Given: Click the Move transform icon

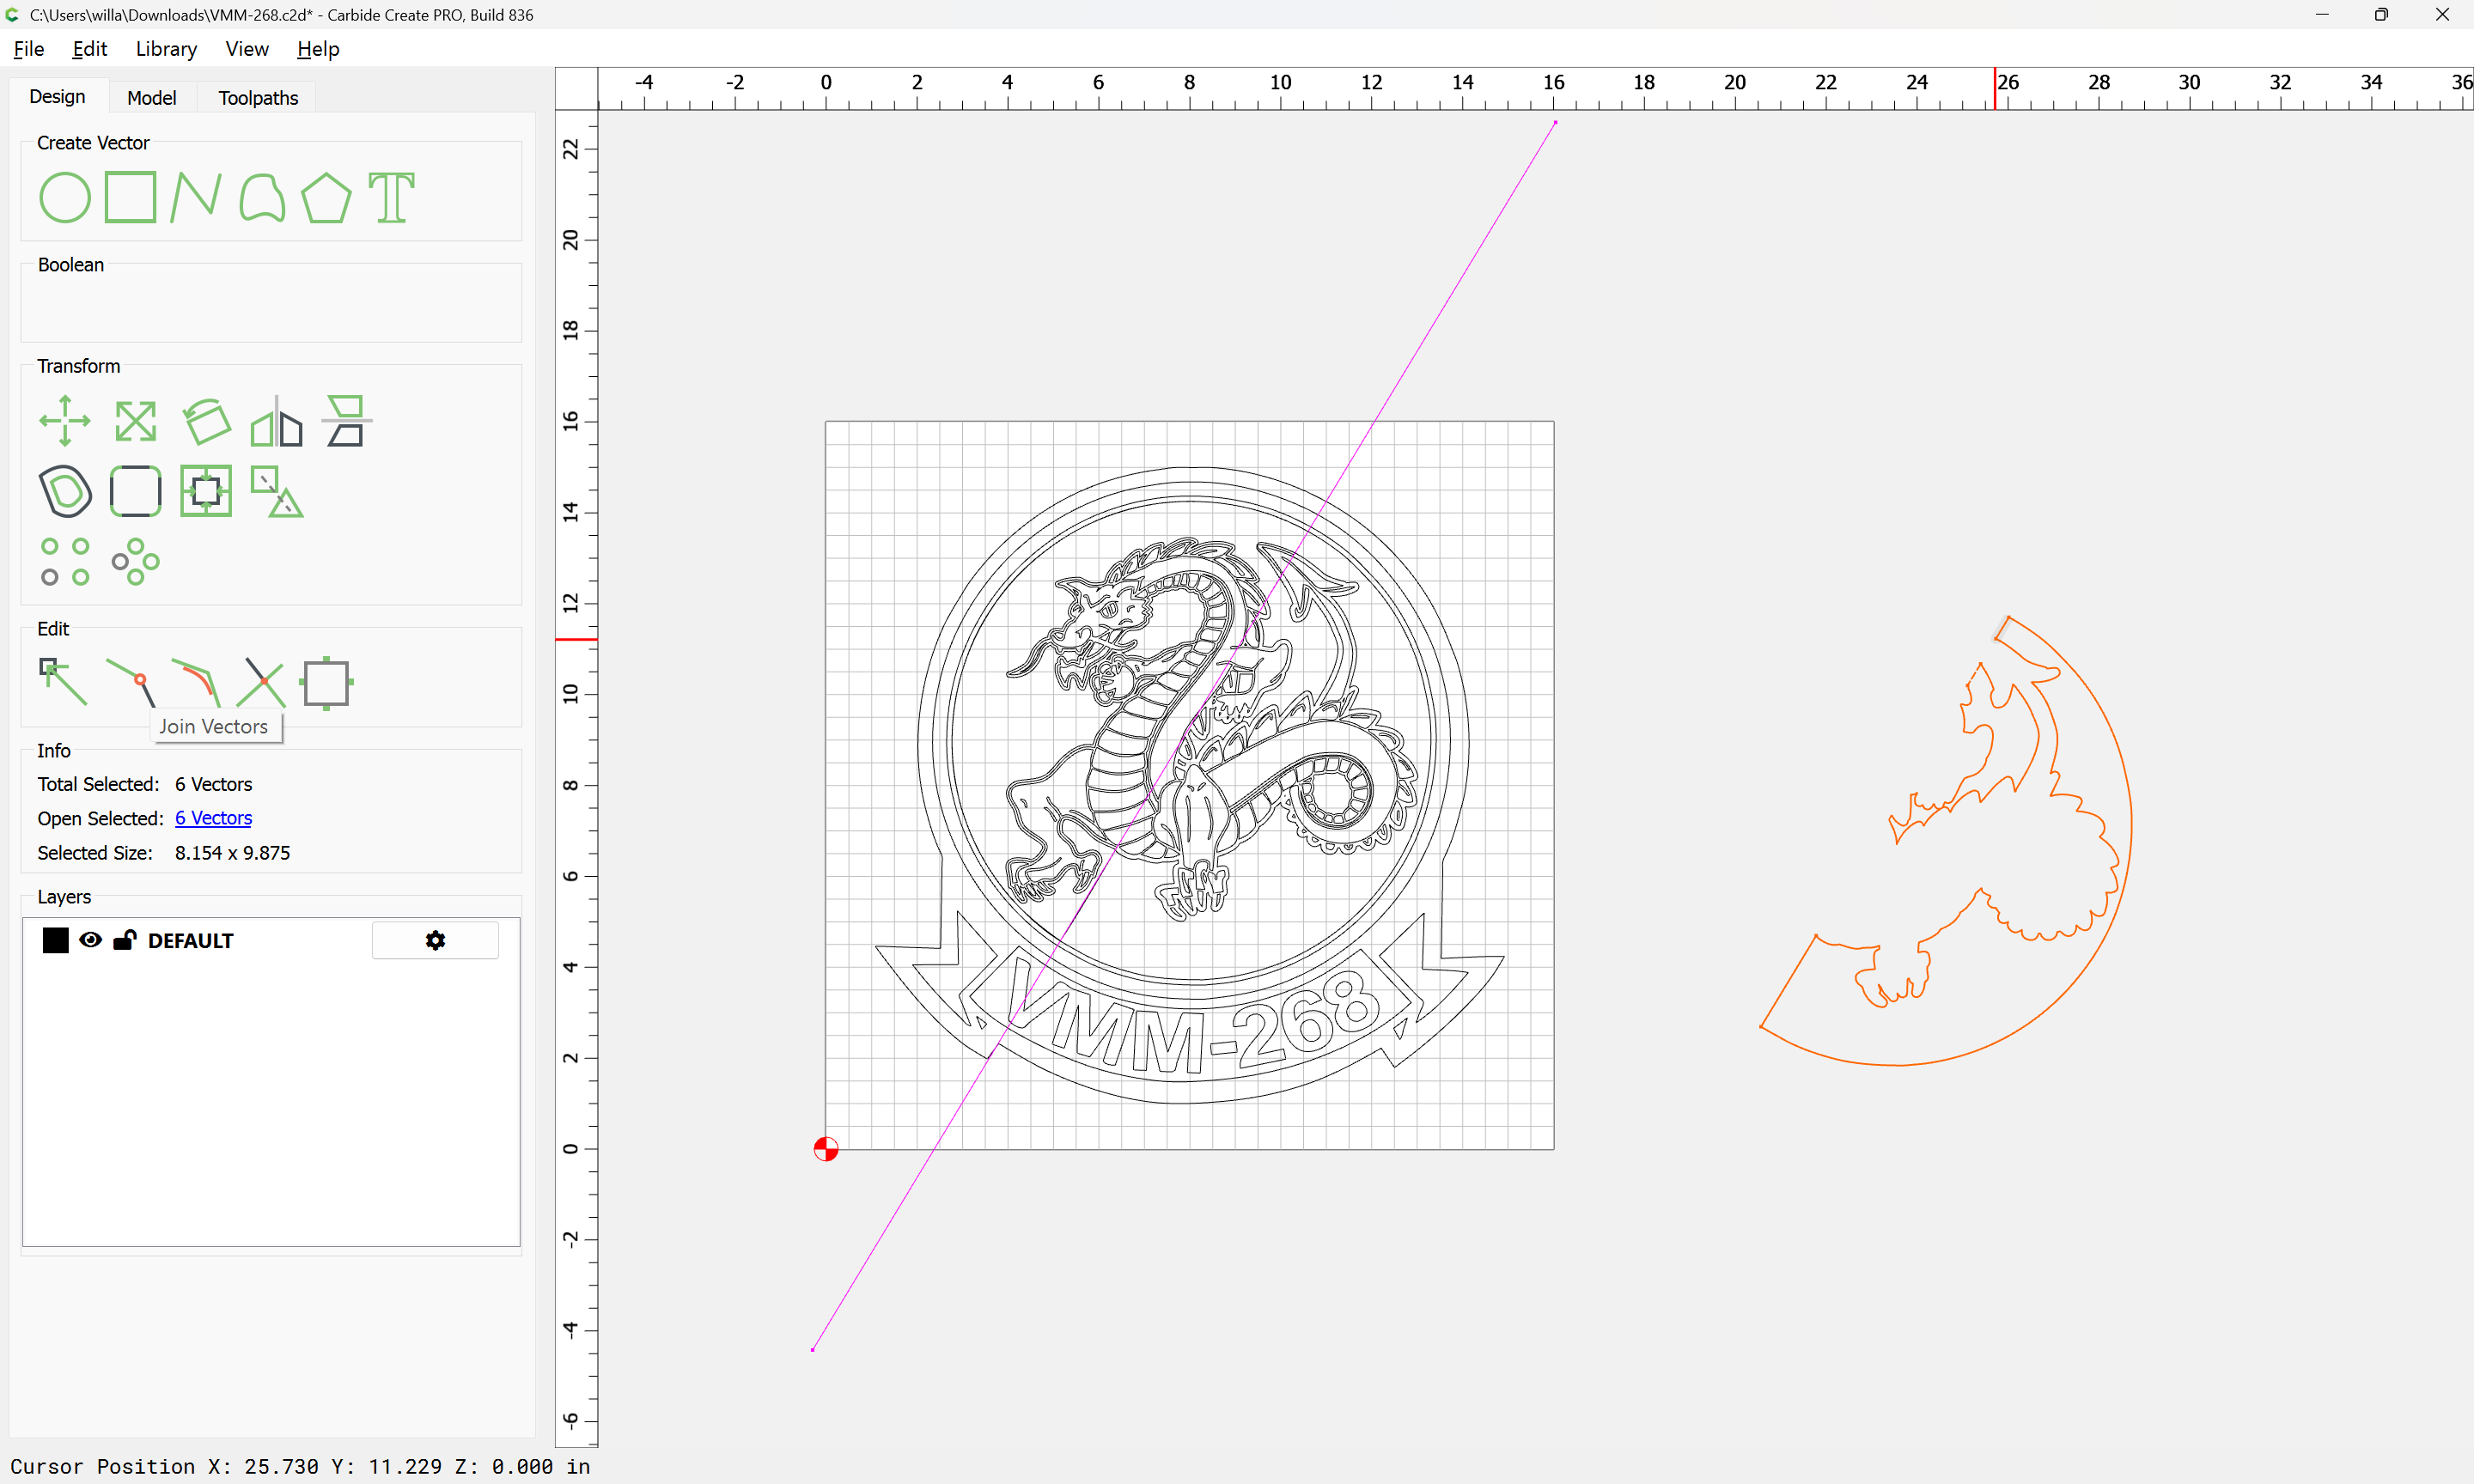Looking at the screenshot, I should click(65, 421).
